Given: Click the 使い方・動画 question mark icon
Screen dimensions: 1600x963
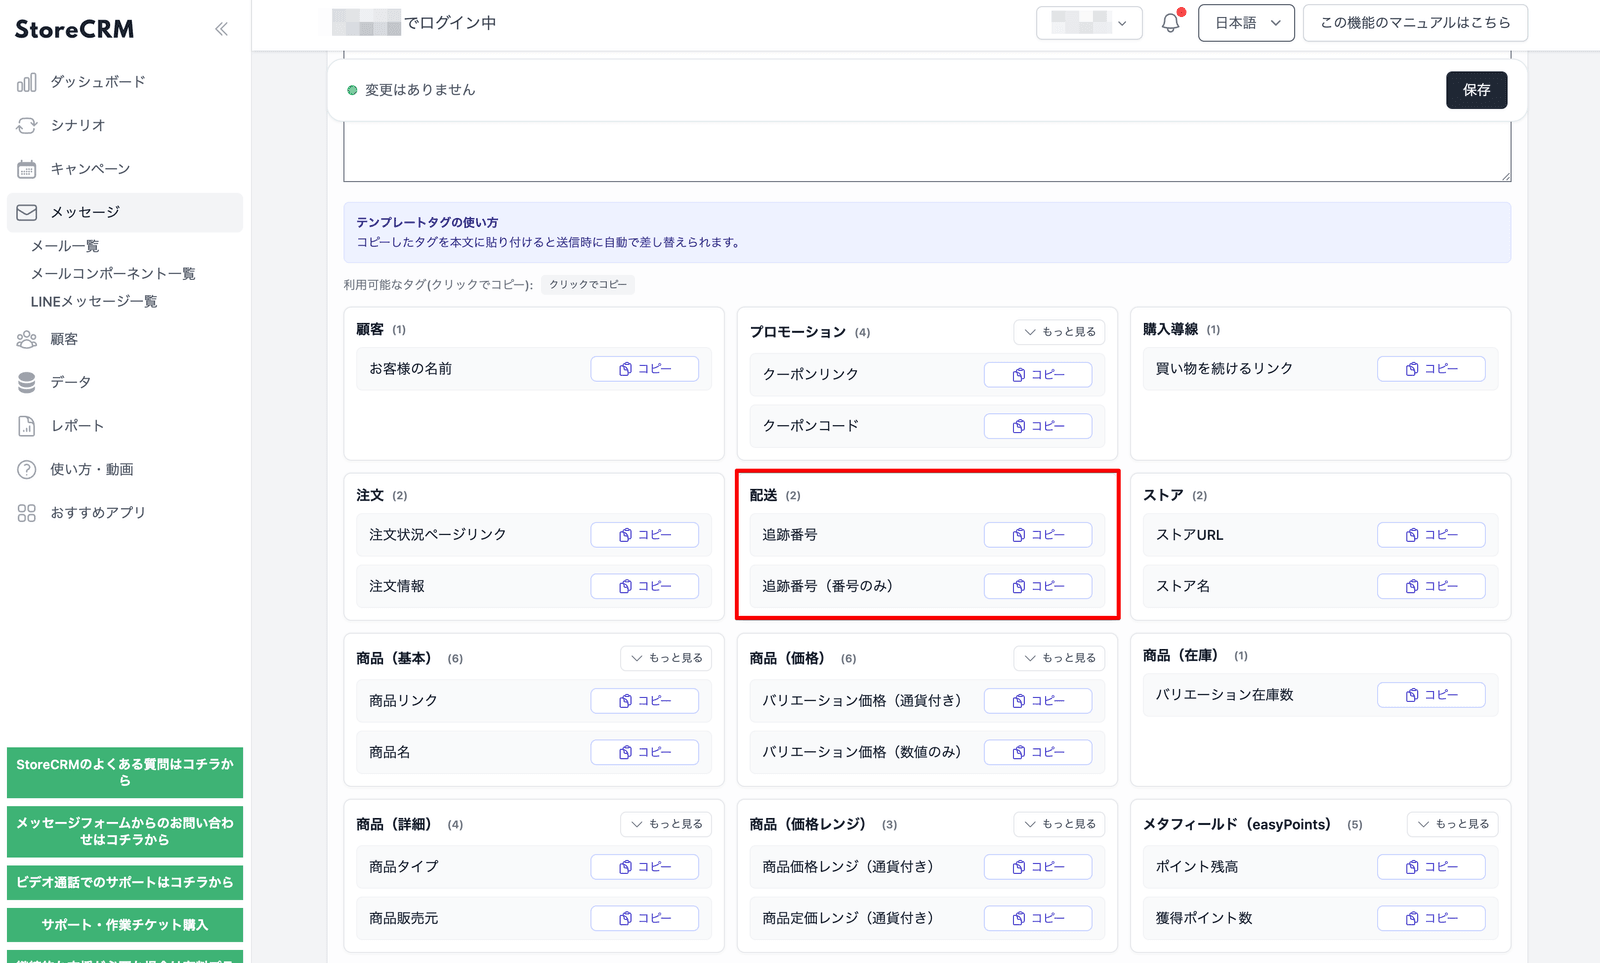Looking at the screenshot, I should coord(27,469).
